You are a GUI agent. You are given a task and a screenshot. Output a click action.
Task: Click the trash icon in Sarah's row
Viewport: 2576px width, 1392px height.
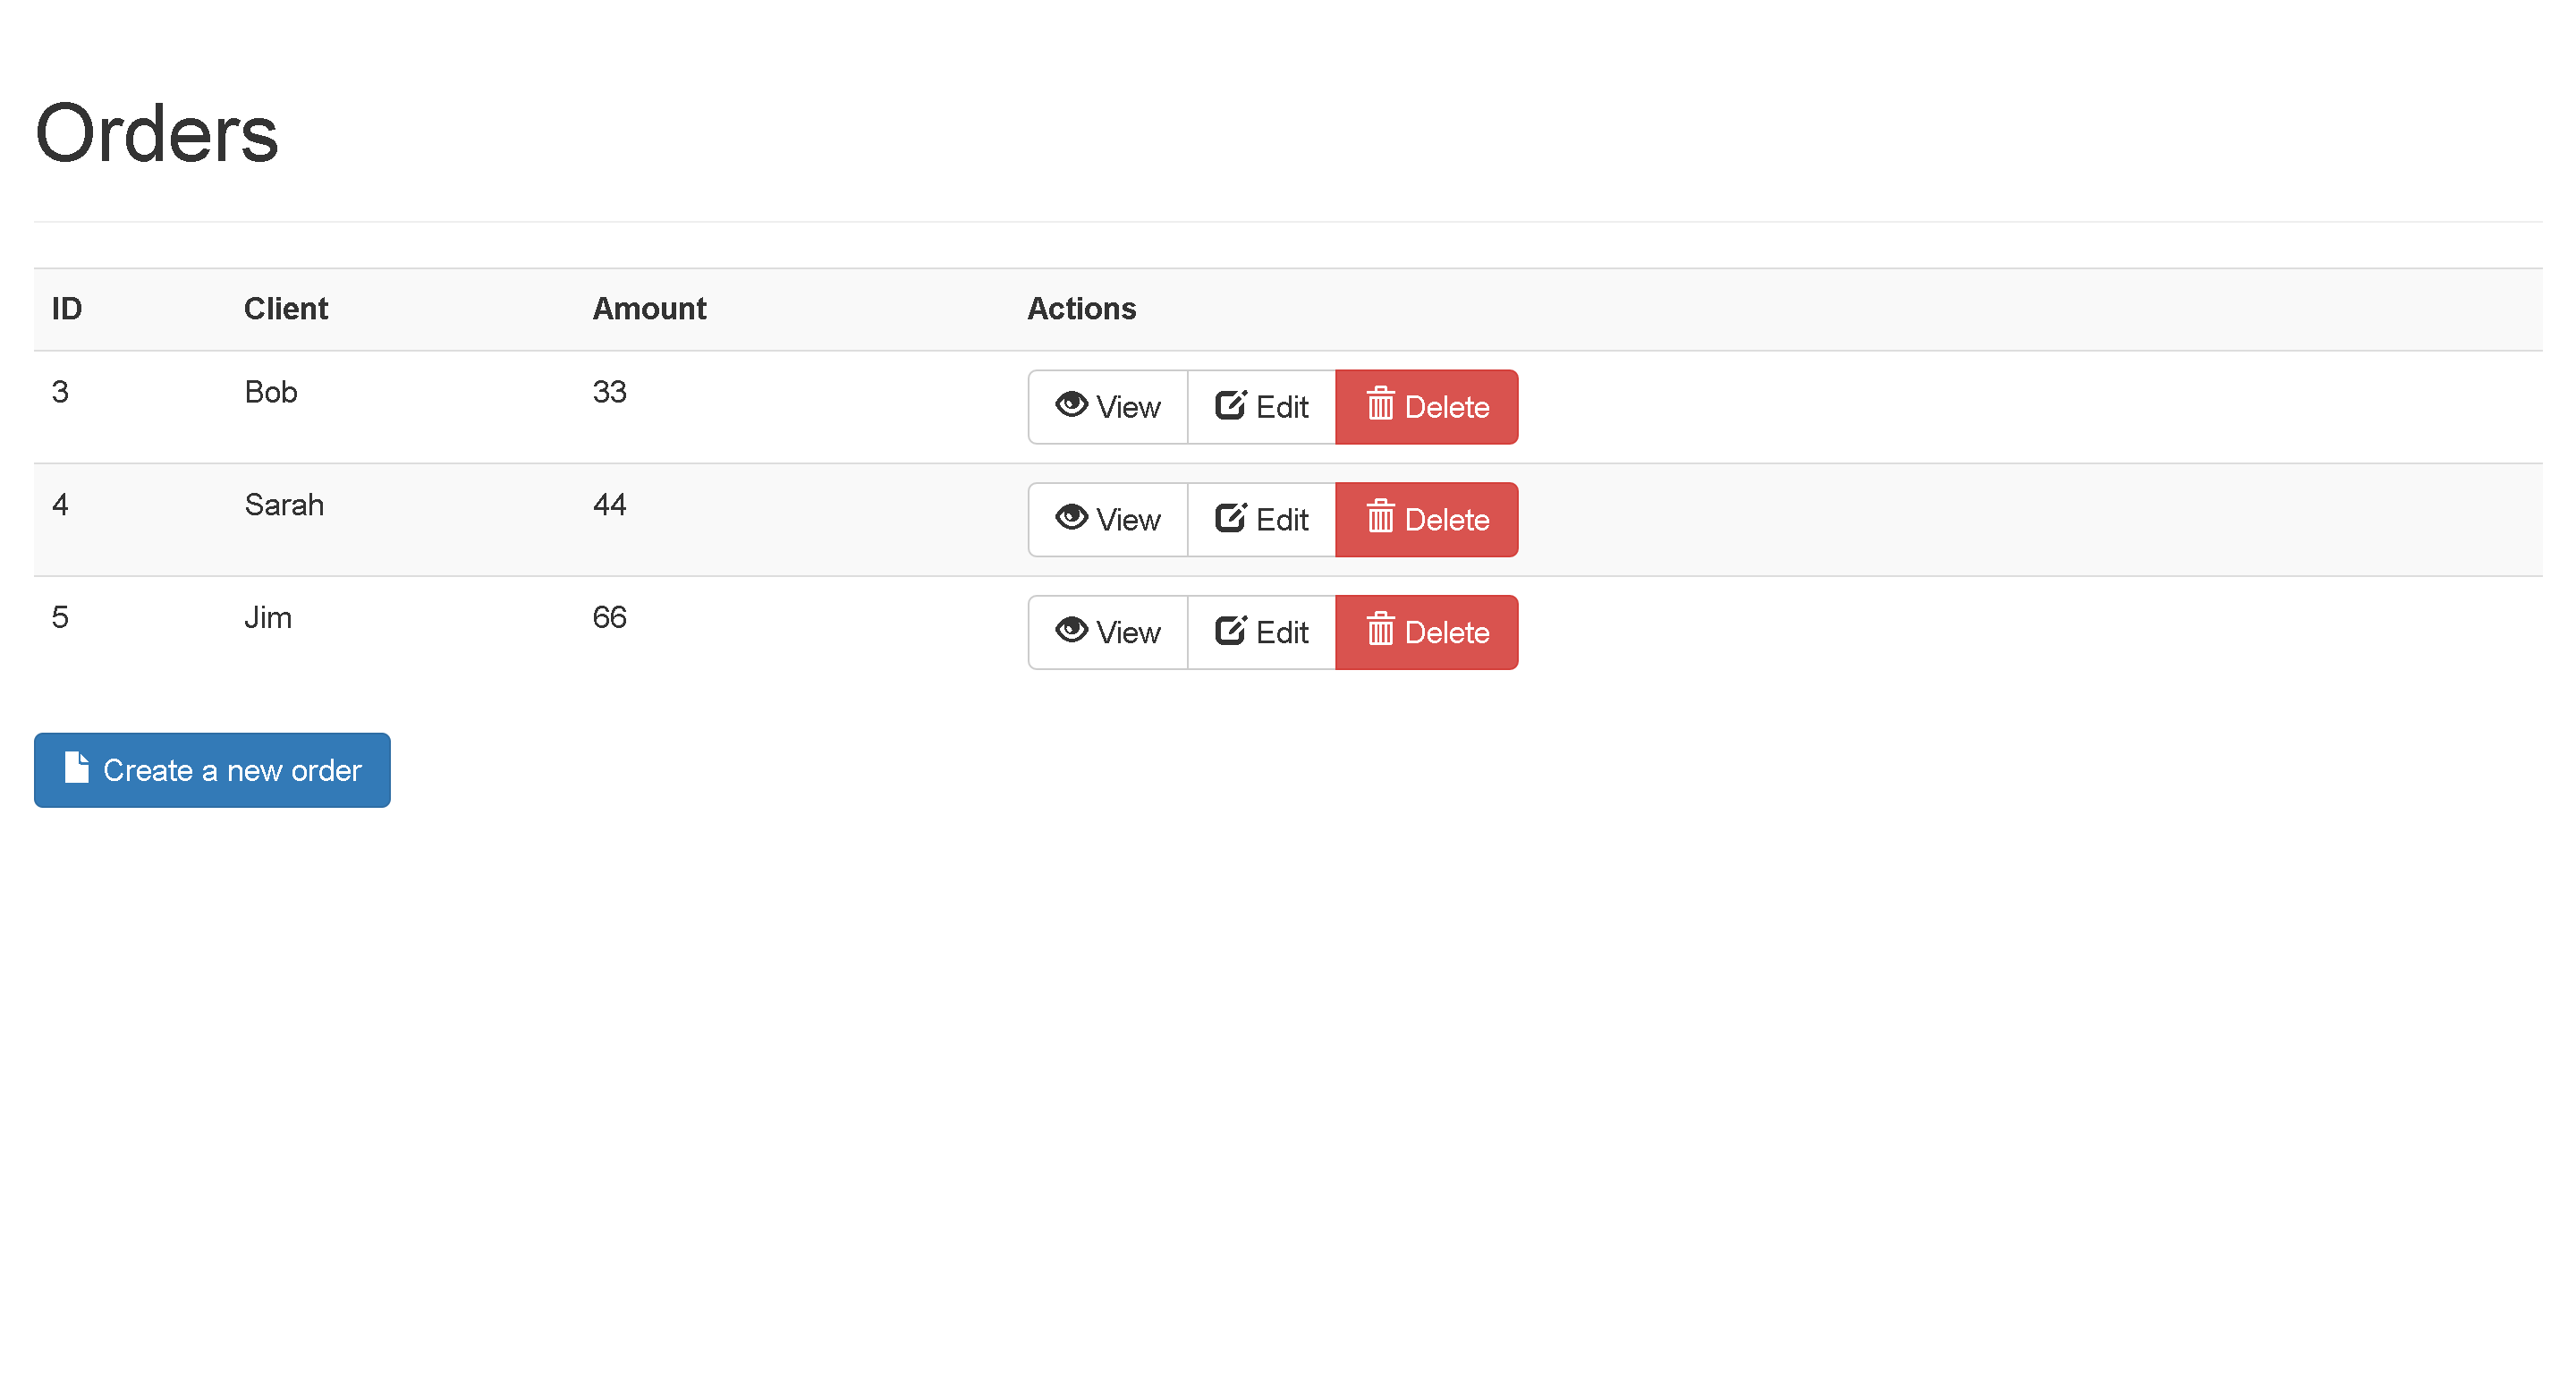click(1380, 518)
